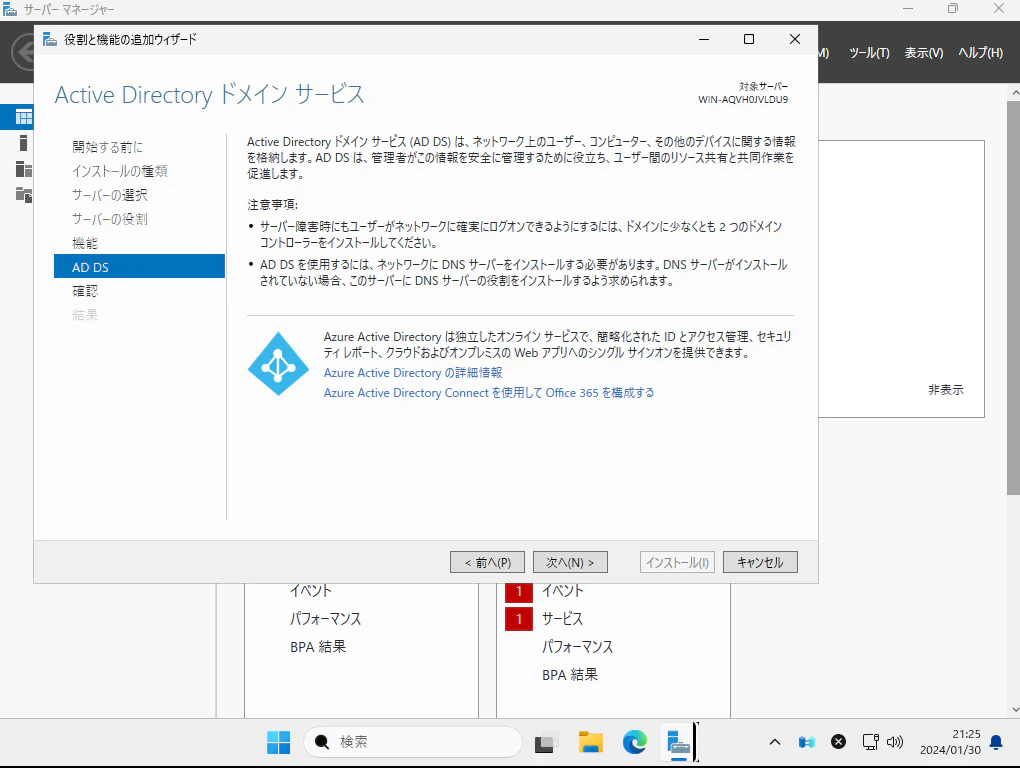Viewport: 1020px width, 768px height.
Task: Go to インストールの種類 wizard step
Action: coord(120,171)
